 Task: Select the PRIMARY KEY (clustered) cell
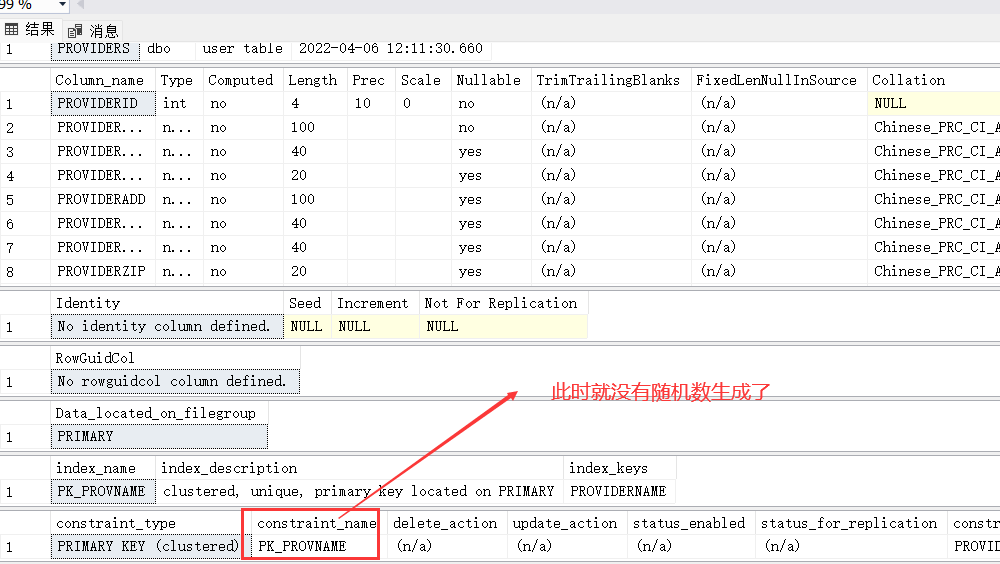pyautogui.click(x=148, y=546)
